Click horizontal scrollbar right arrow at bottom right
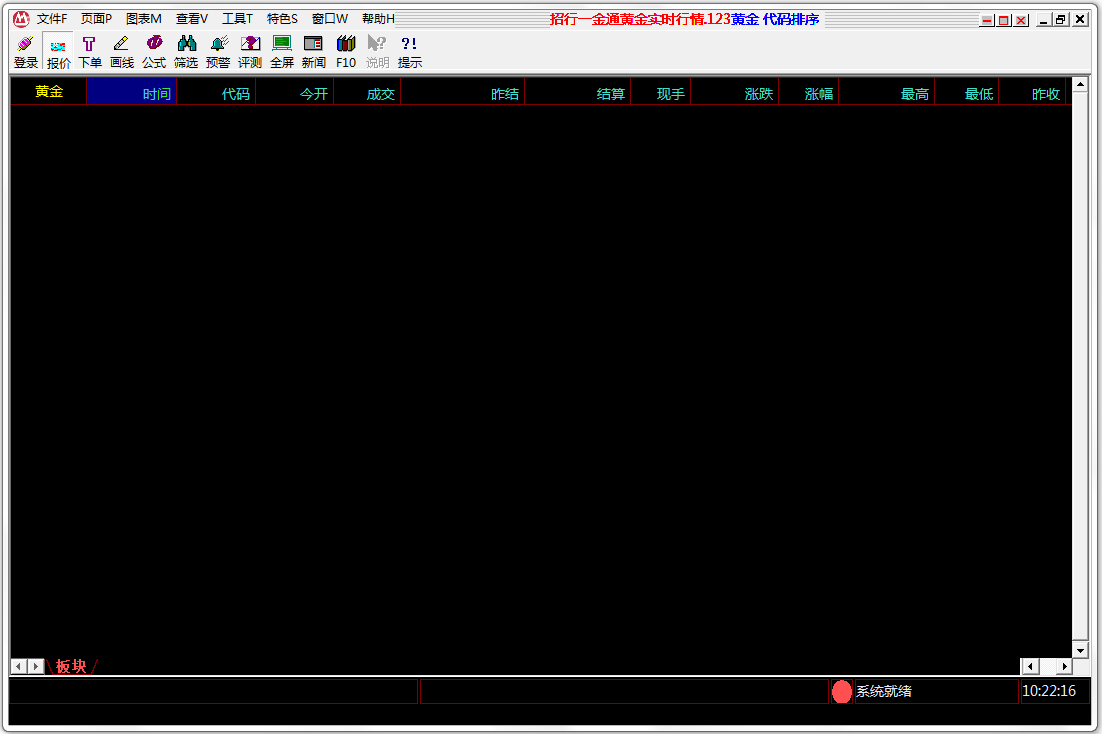The height and width of the screenshot is (734, 1102). point(1065,666)
